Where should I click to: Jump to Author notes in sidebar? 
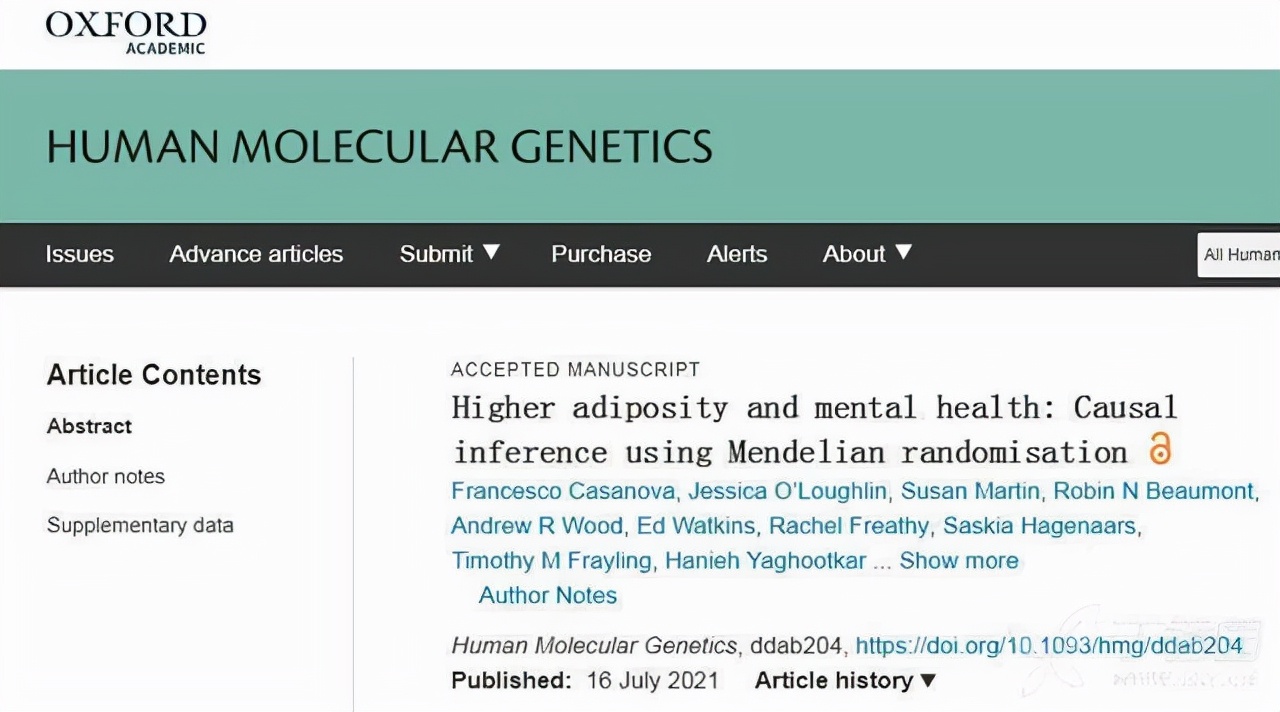click(x=106, y=476)
